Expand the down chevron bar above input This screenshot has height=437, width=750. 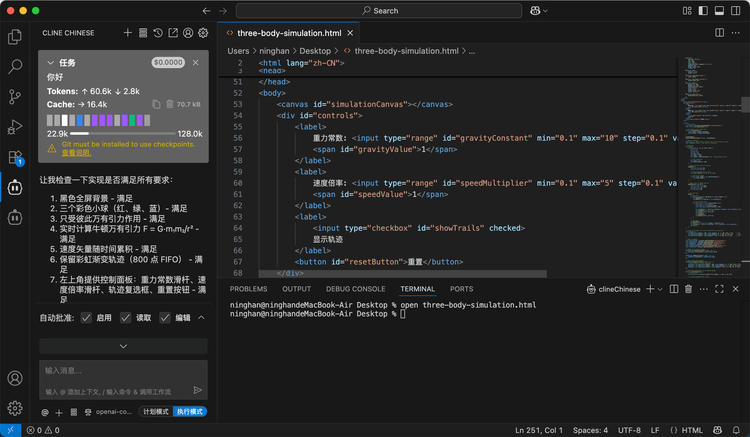[123, 346]
